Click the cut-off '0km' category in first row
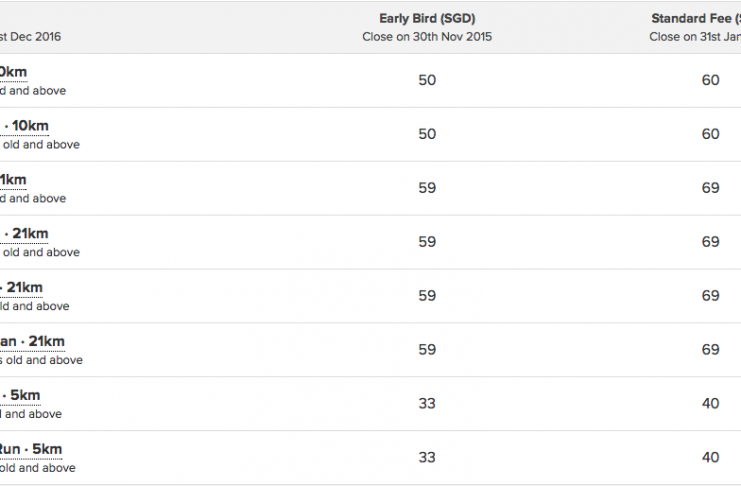Viewport: 741px width, 486px height. click(13, 72)
